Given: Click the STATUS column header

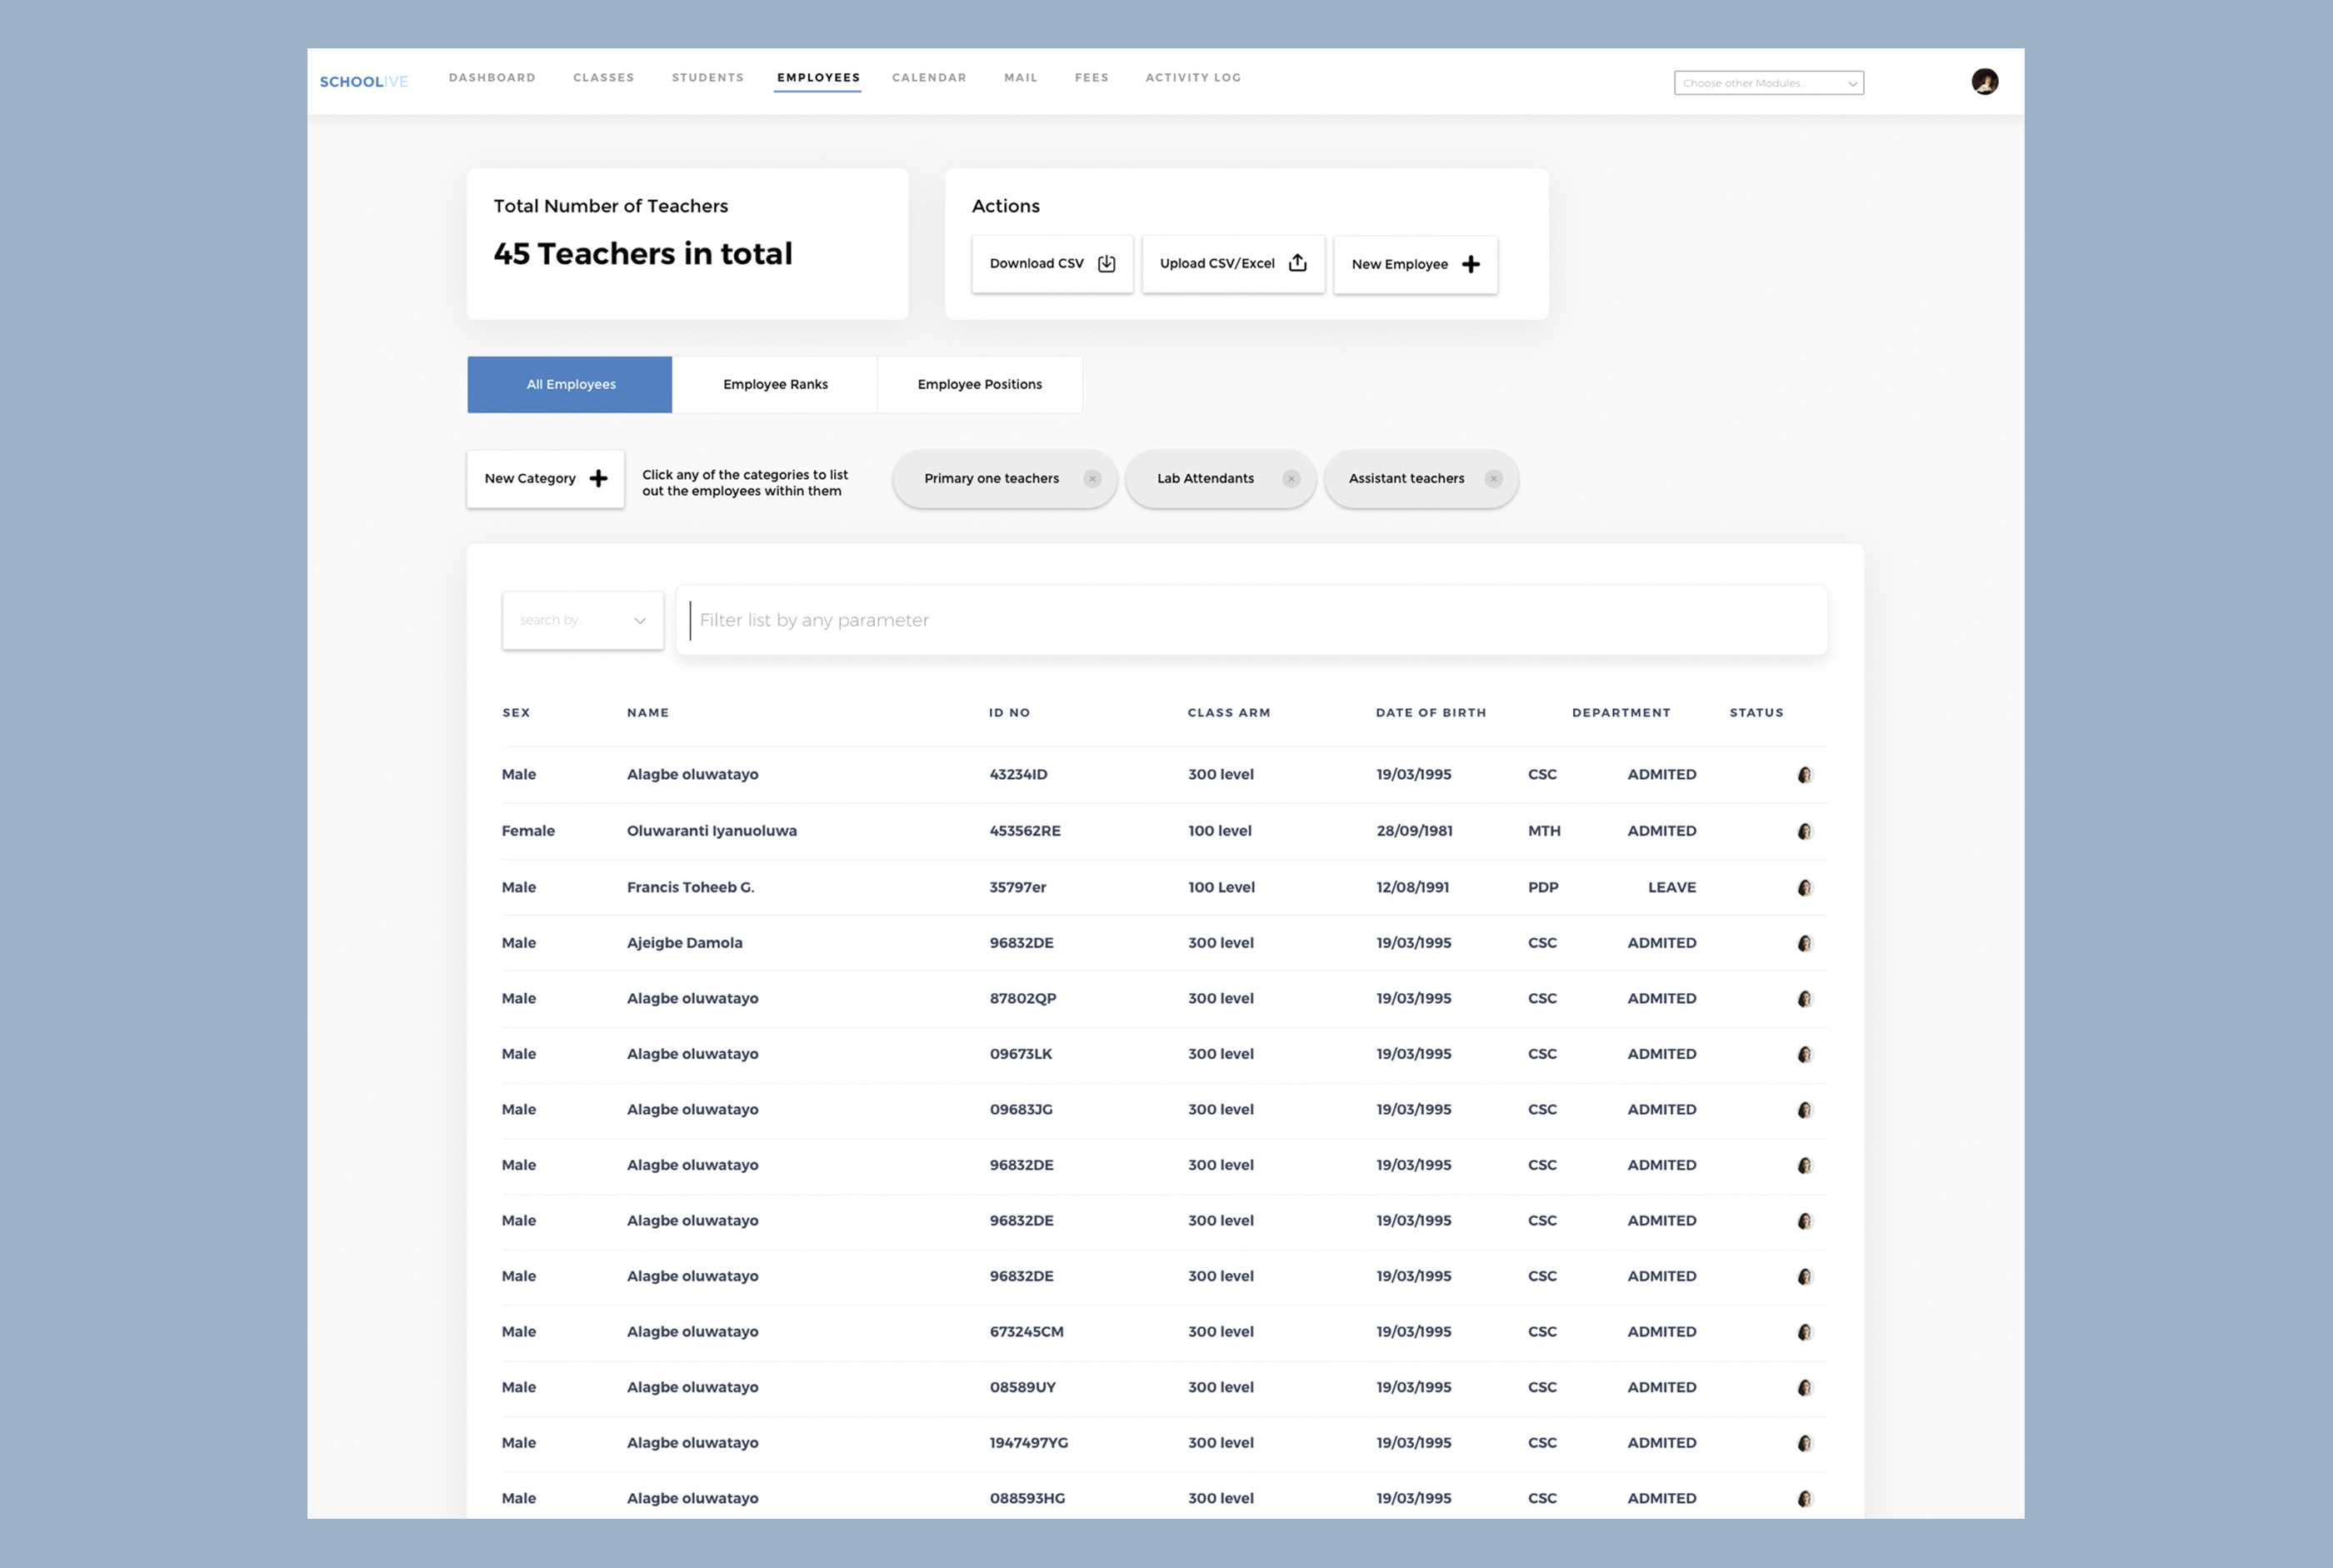Looking at the screenshot, I should click(1756, 713).
